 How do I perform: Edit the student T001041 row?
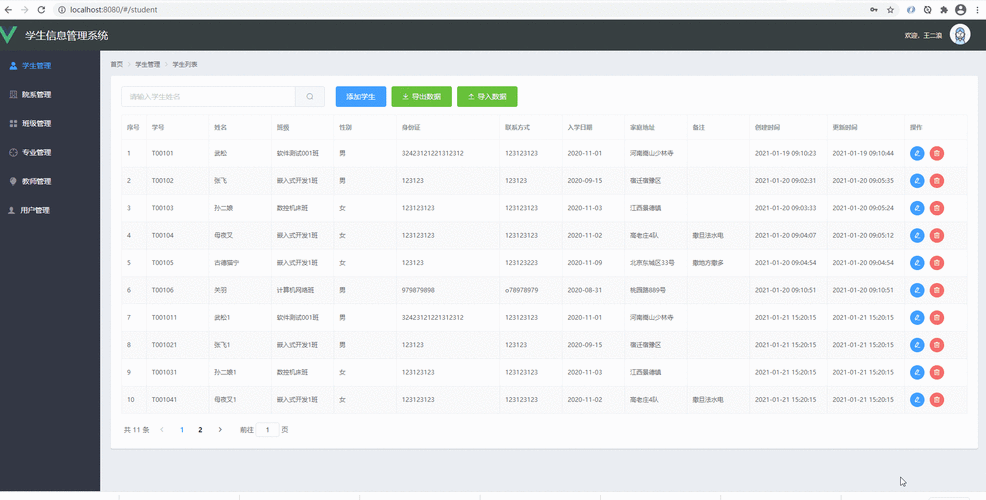(917, 399)
